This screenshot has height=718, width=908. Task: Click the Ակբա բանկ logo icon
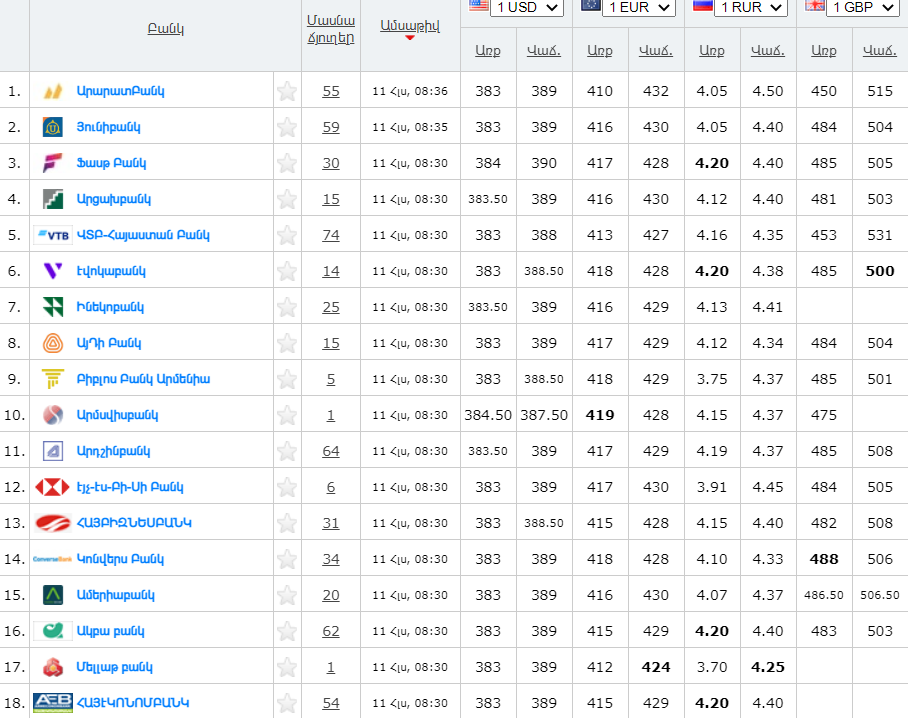tap(53, 631)
